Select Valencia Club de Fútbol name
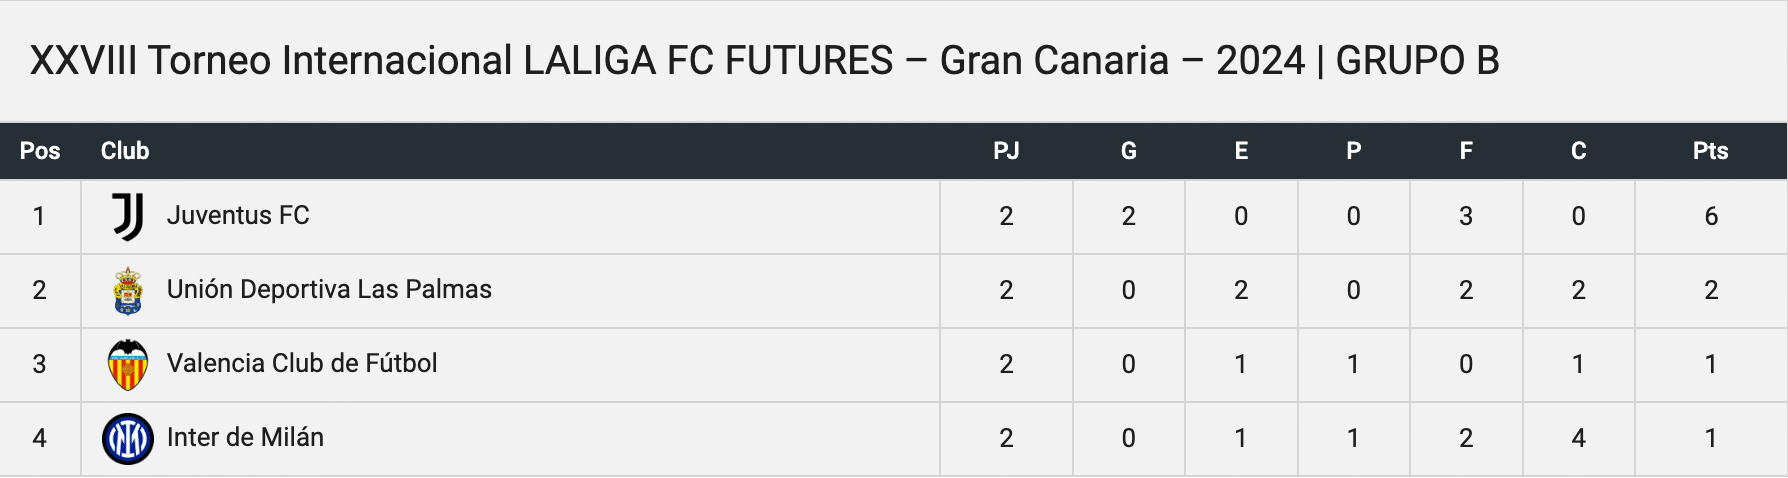The image size is (1788, 478). coord(302,363)
